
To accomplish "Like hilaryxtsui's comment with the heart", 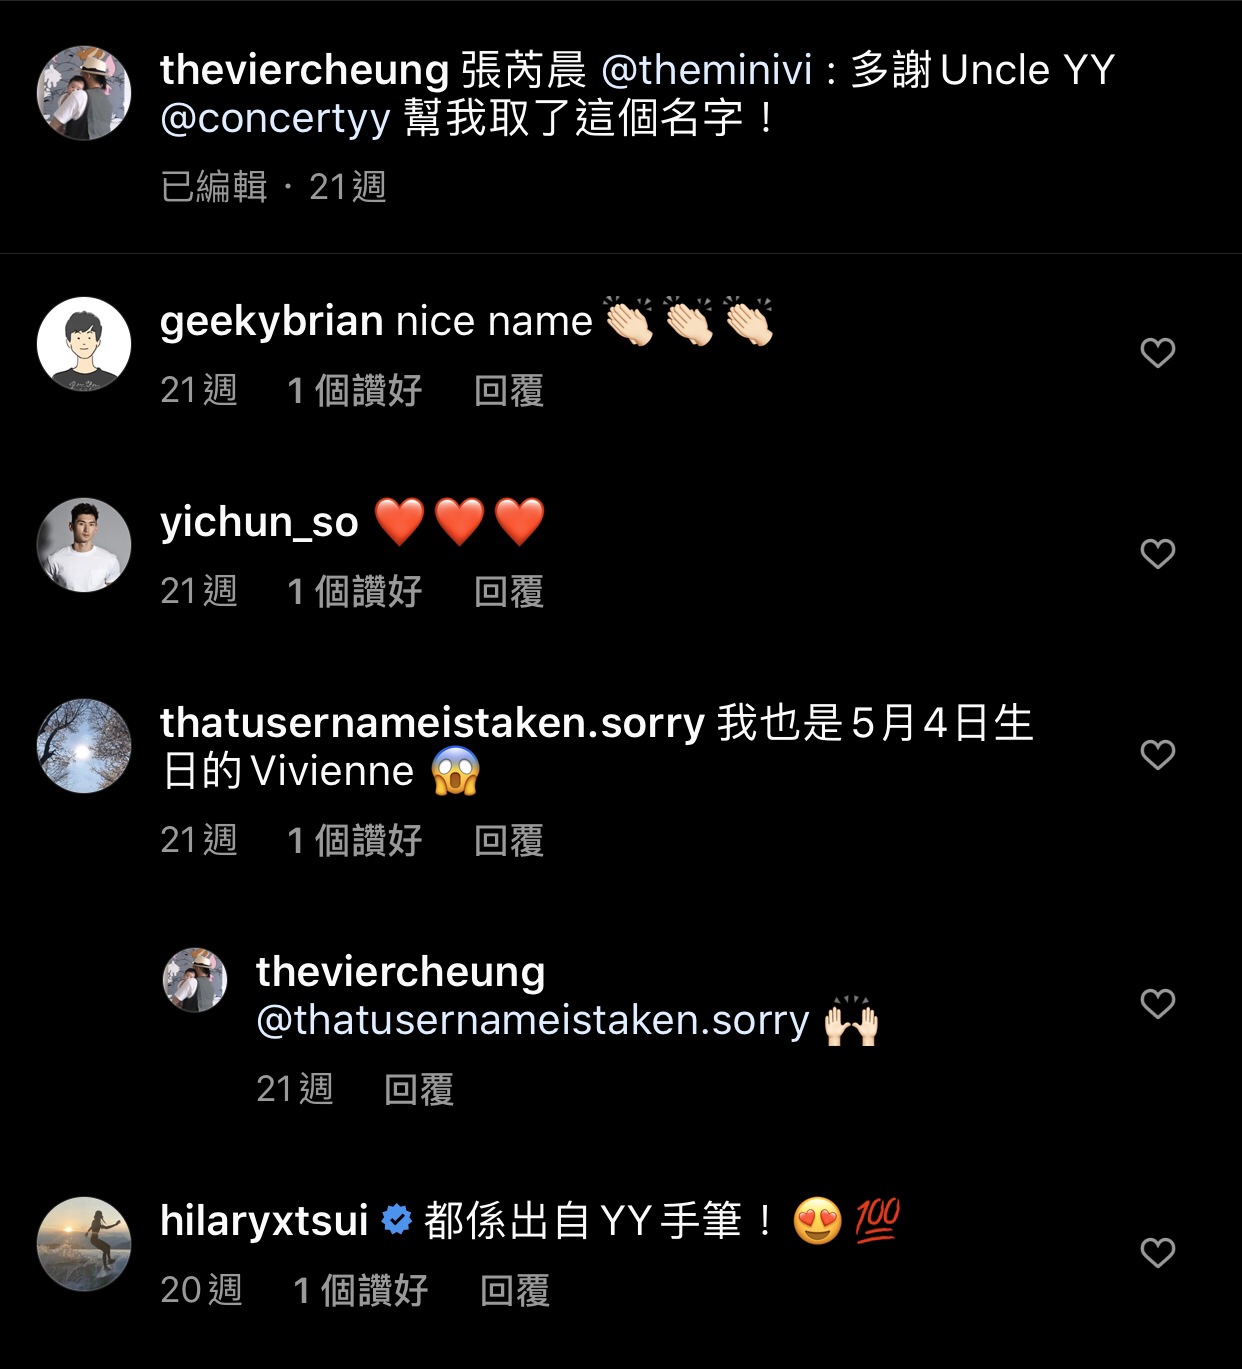I will (1157, 1252).
